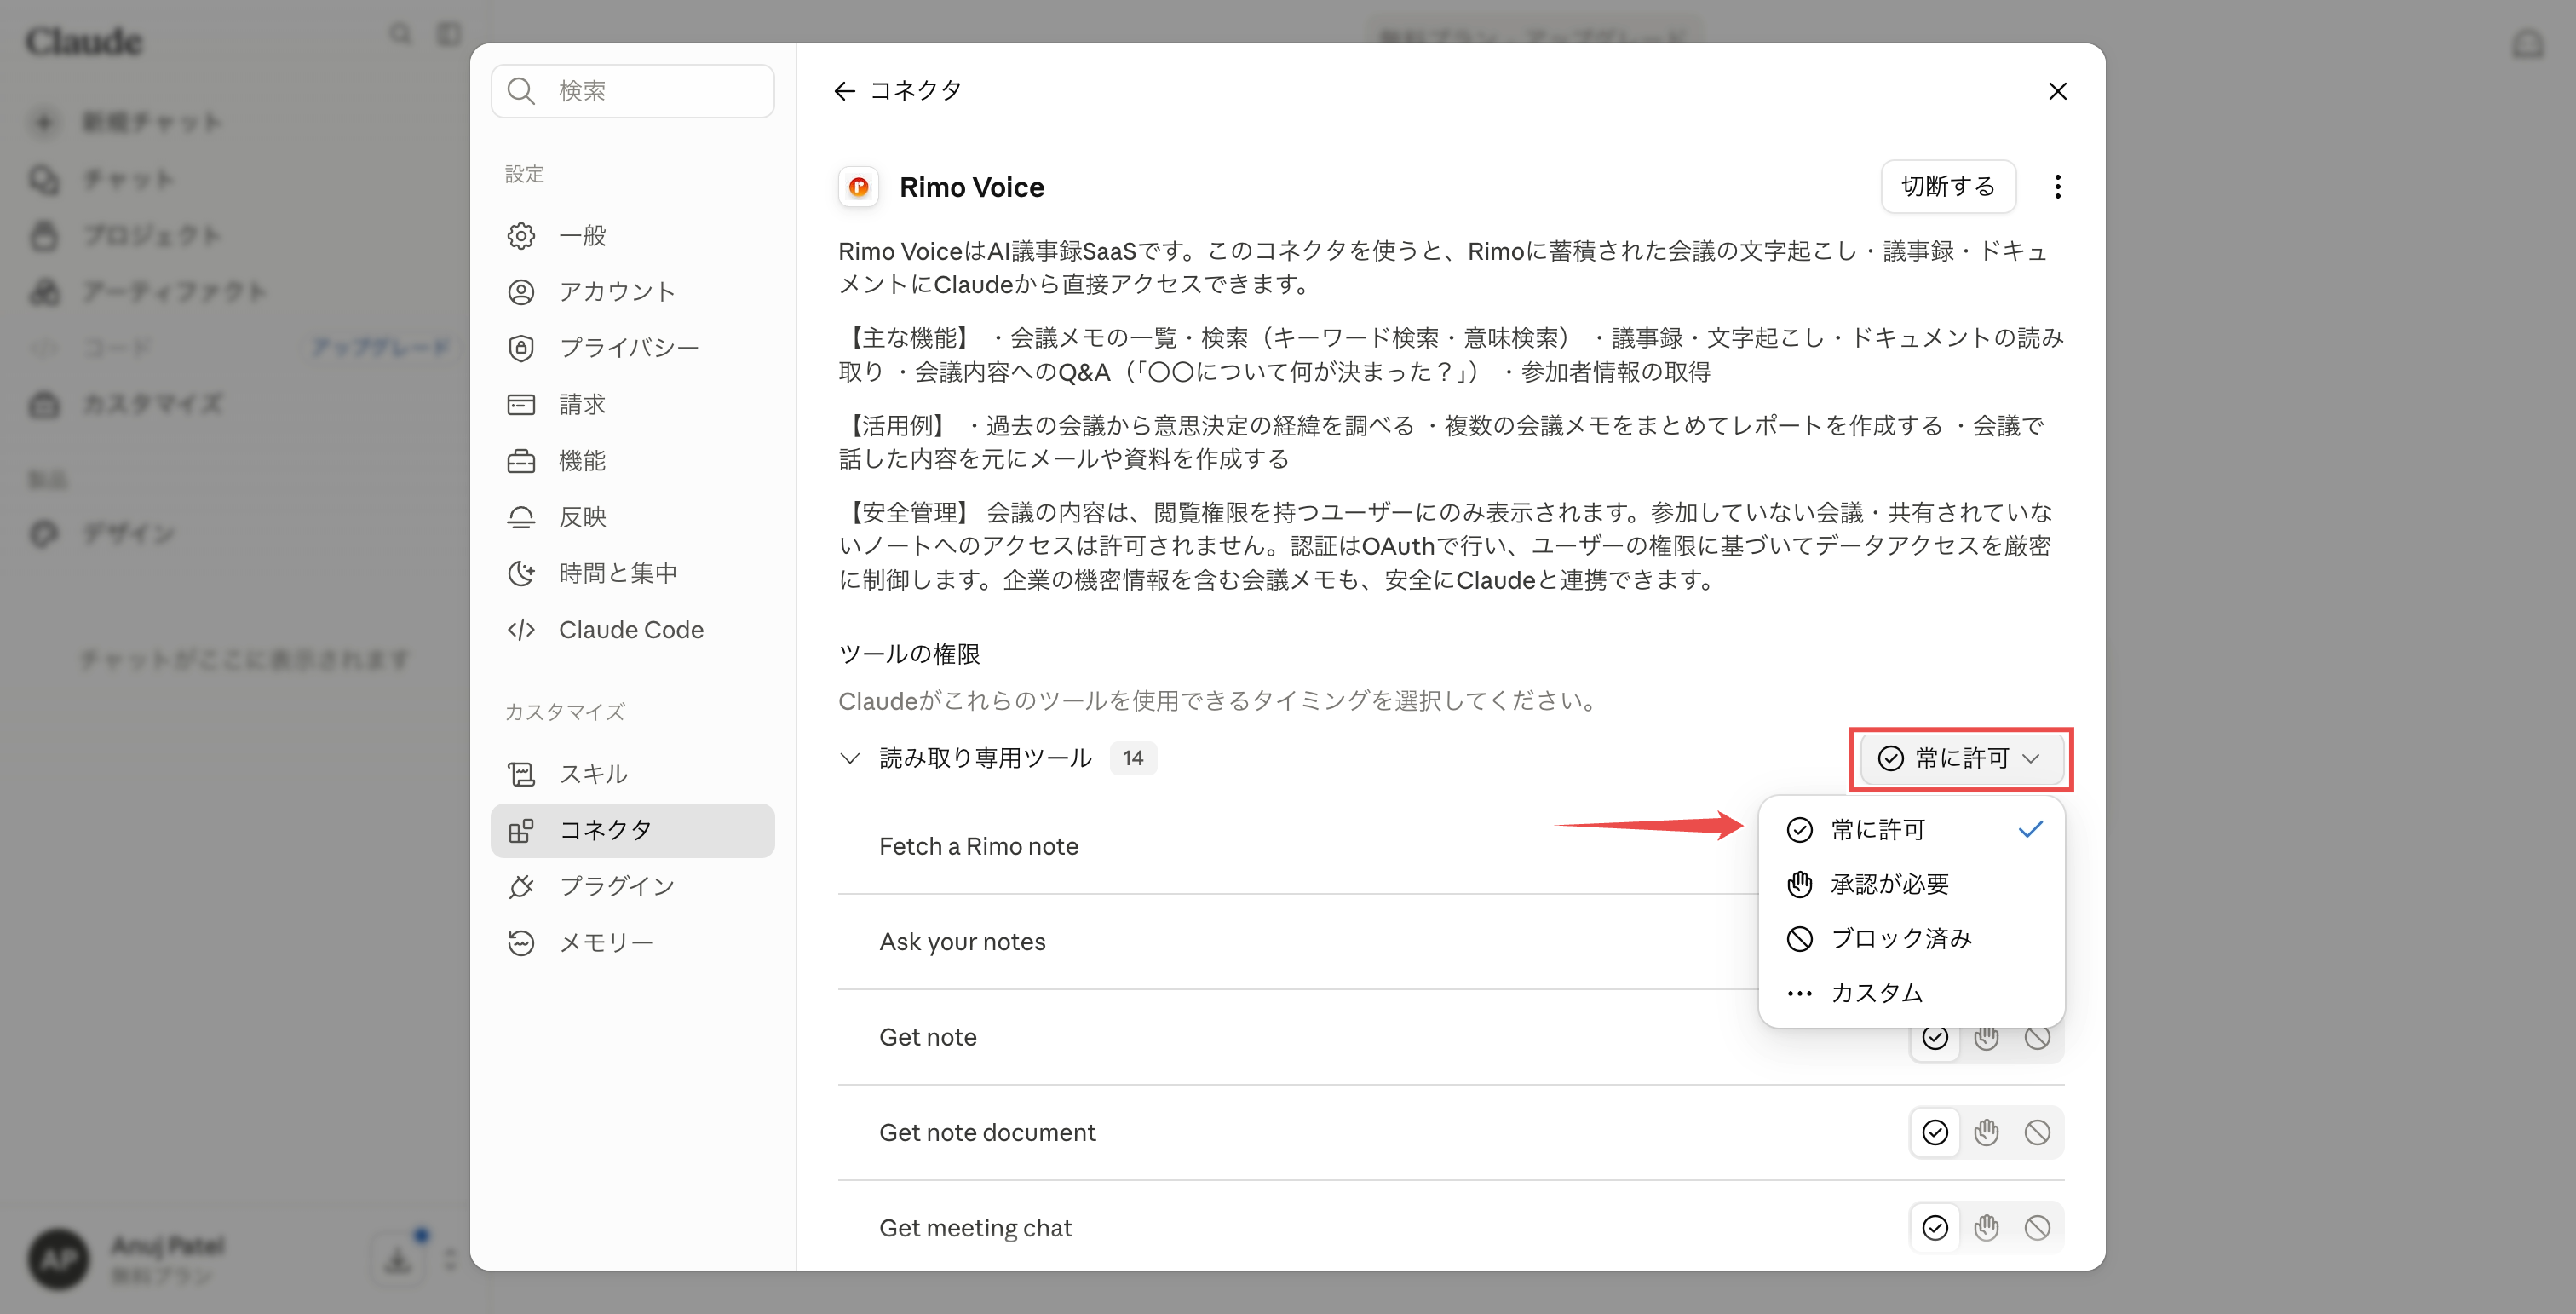This screenshot has height=1314, width=2576.
Task: Click the shield icon beside プライバシー
Action: [521, 348]
